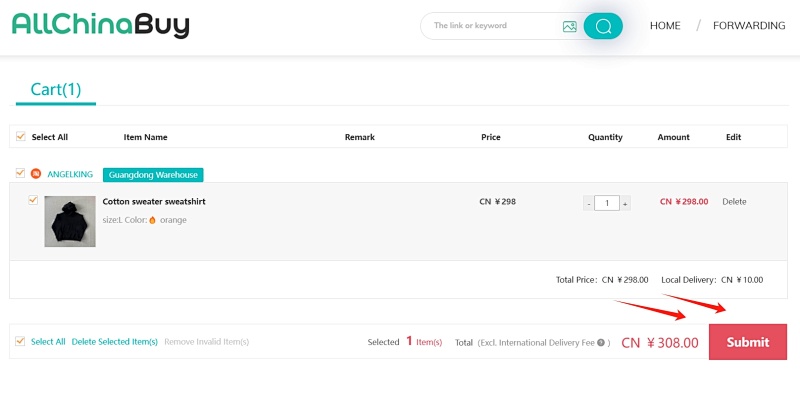
Task: Uncheck the Cotton sweater sweatshirt item checkbox
Action: click(x=33, y=200)
